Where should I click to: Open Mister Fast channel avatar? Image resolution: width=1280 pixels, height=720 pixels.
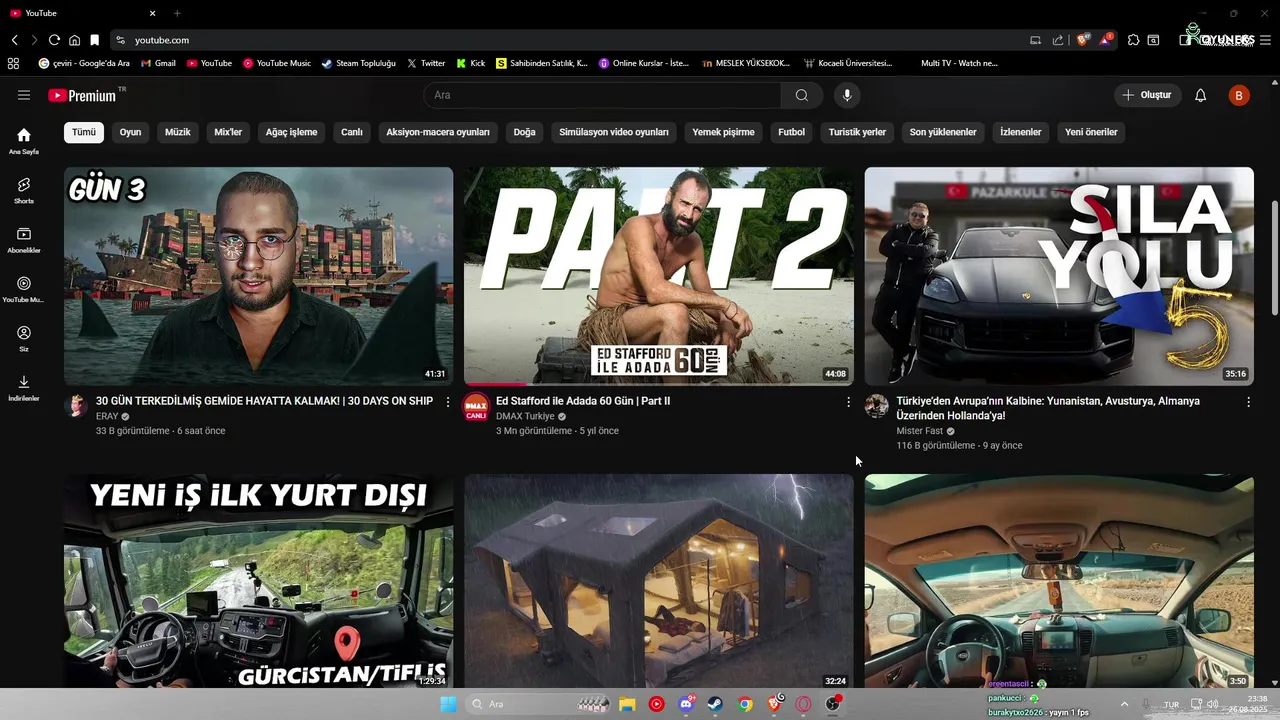pyautogui.click(x=877, y=406)
